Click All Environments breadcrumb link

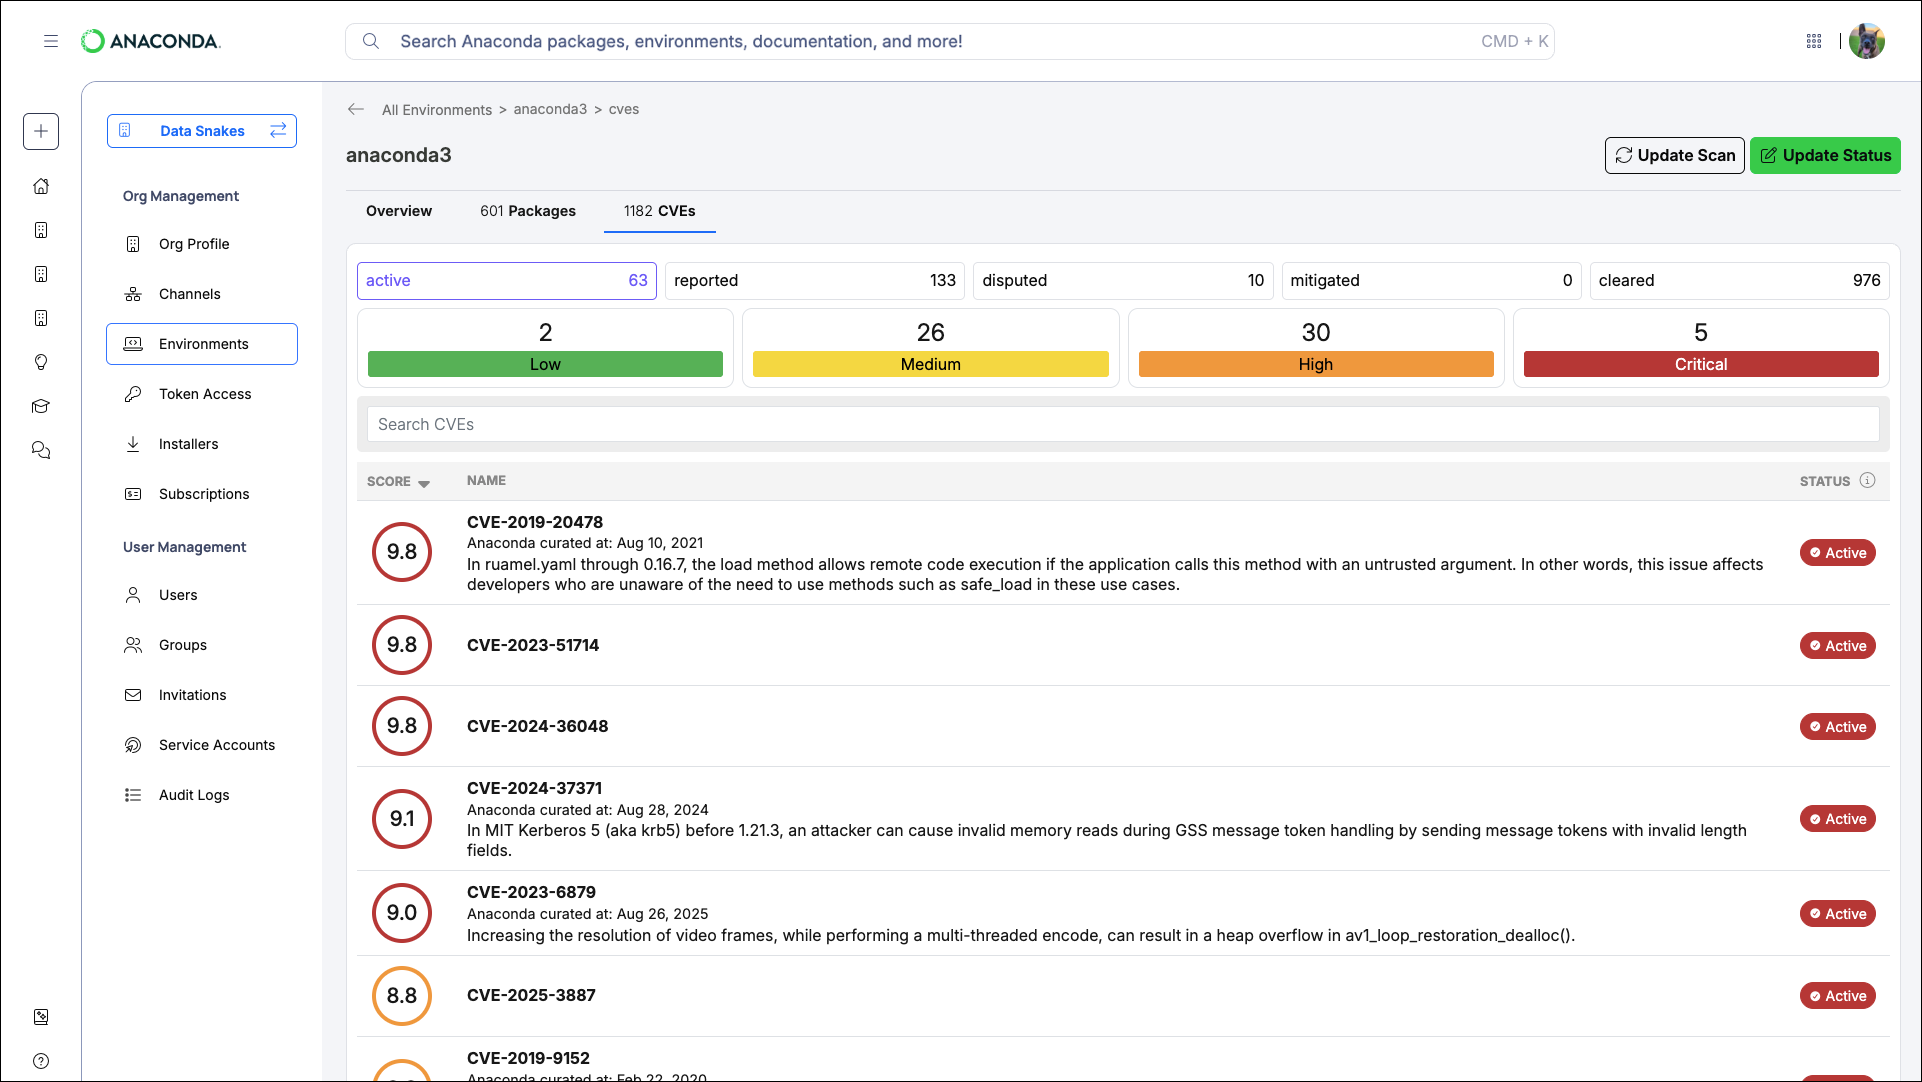tap(437, 110)
